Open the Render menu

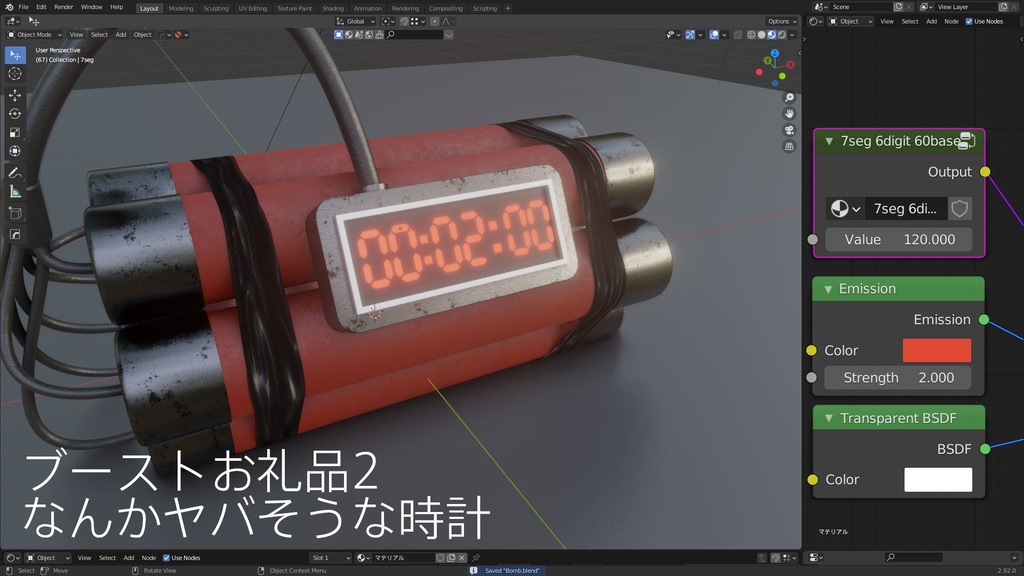coord(62,6)
